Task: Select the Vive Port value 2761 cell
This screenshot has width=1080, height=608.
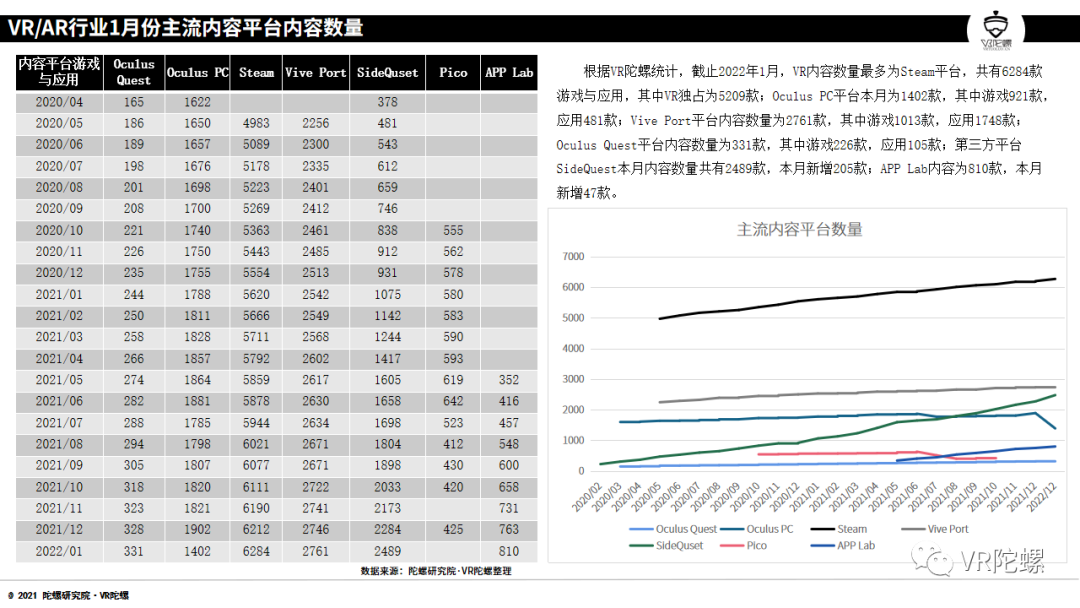Action: click(x=315, y=551)
